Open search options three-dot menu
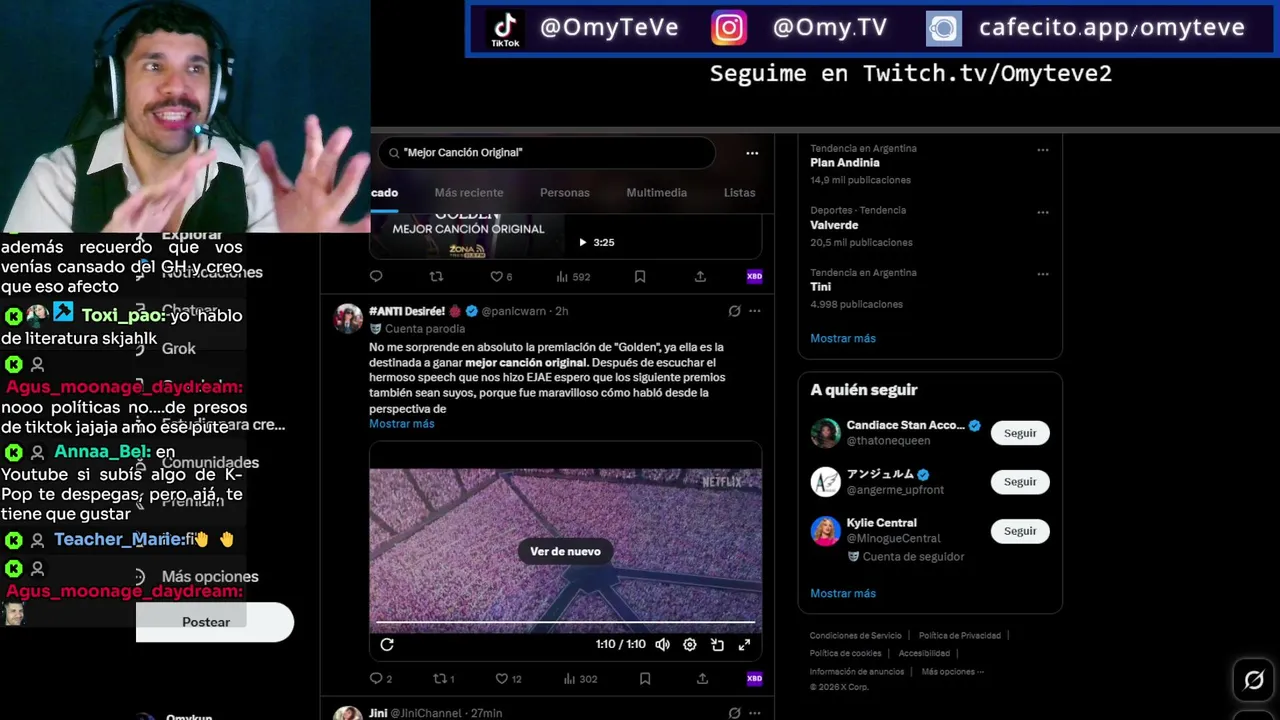The image size is (1280, 720). point(752,153)
